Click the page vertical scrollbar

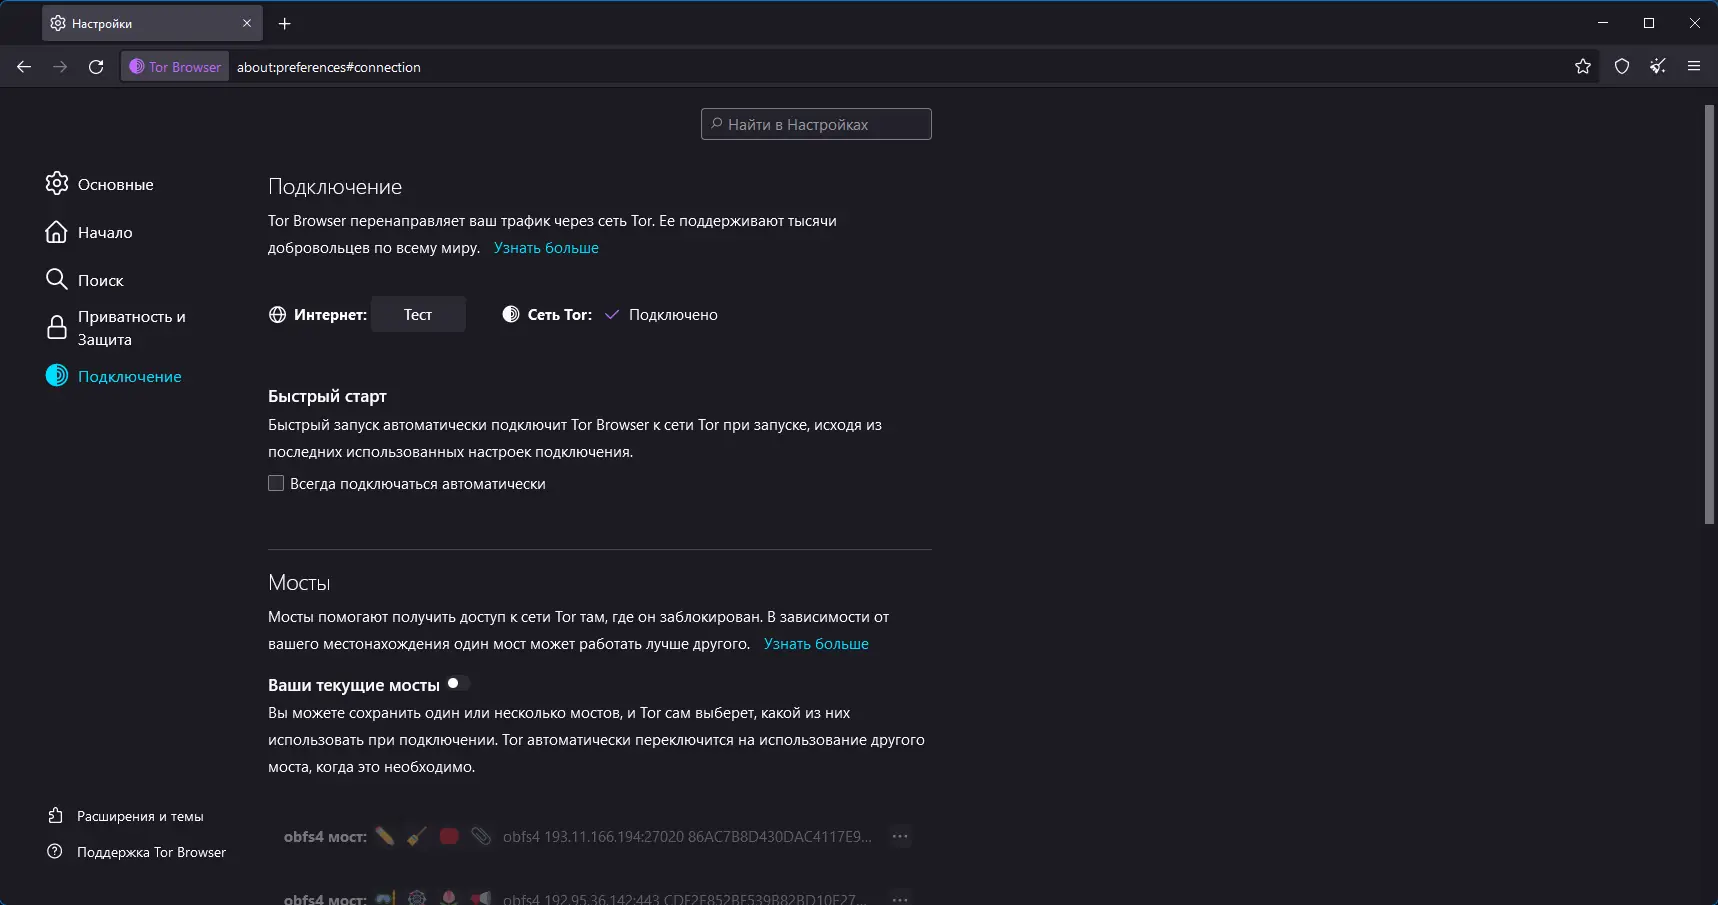coord(1709,314)
